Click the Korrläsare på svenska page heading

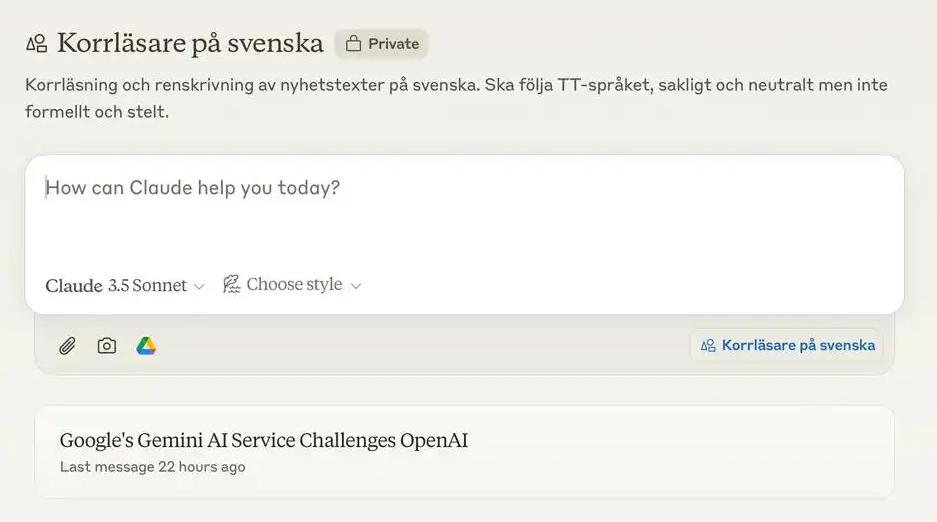tap(190, 43)
